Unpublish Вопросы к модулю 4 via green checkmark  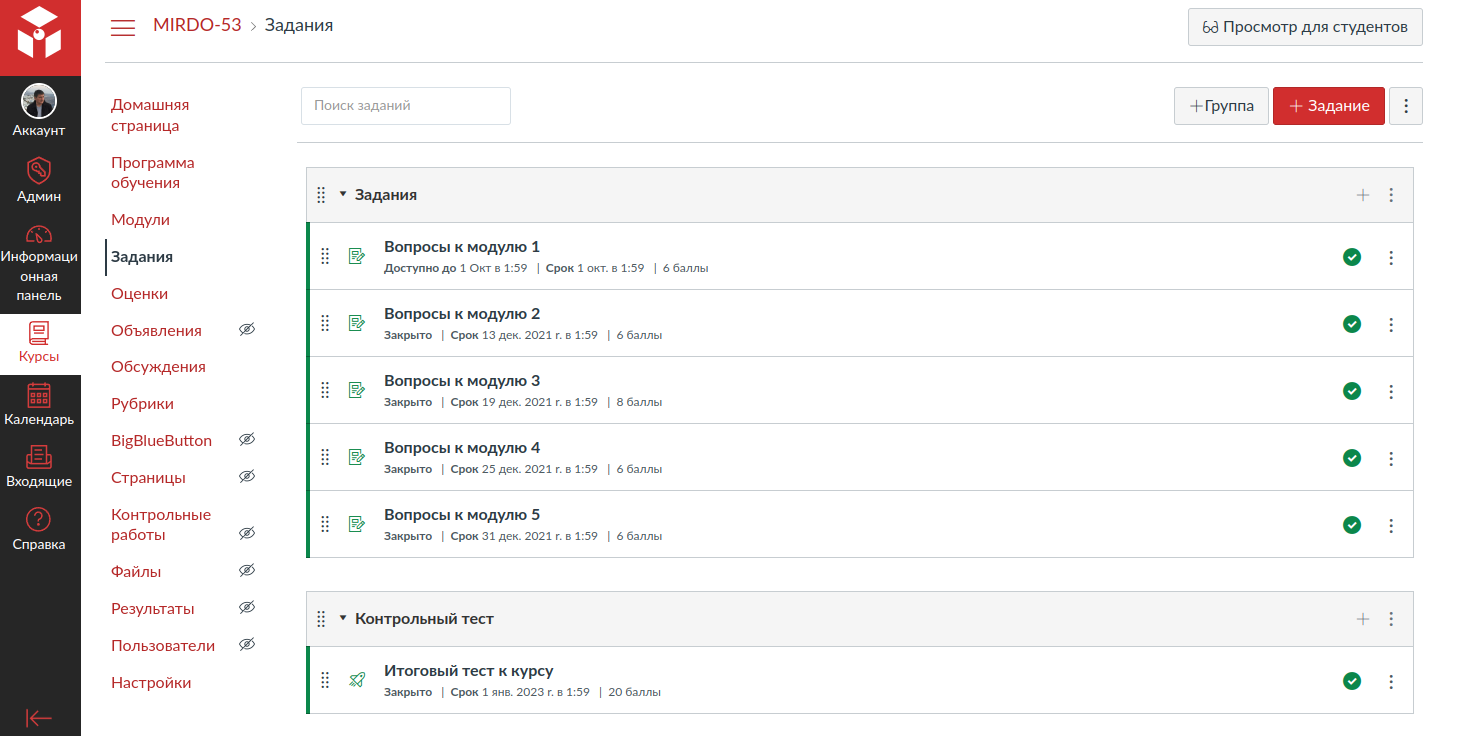[1352, 458]
